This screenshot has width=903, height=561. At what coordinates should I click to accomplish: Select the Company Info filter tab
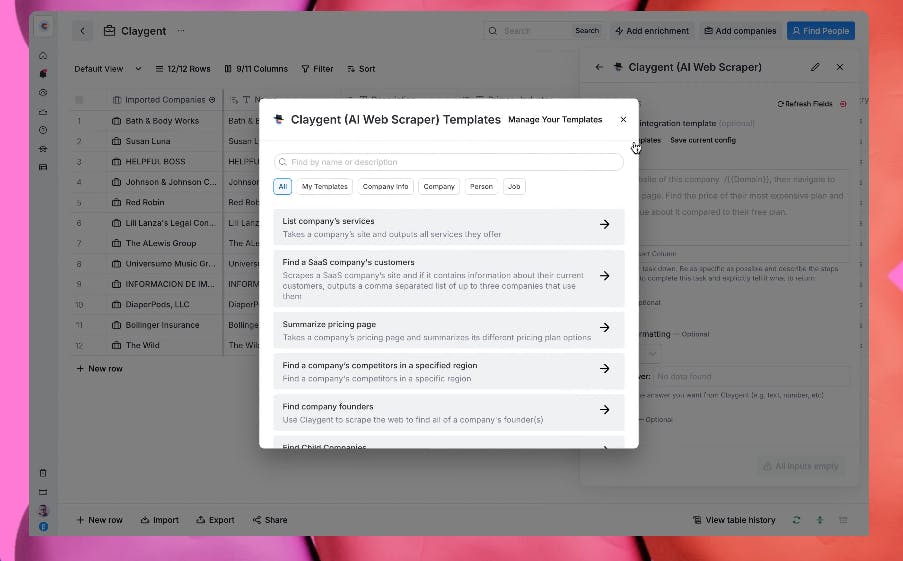[x=385, y=187]
